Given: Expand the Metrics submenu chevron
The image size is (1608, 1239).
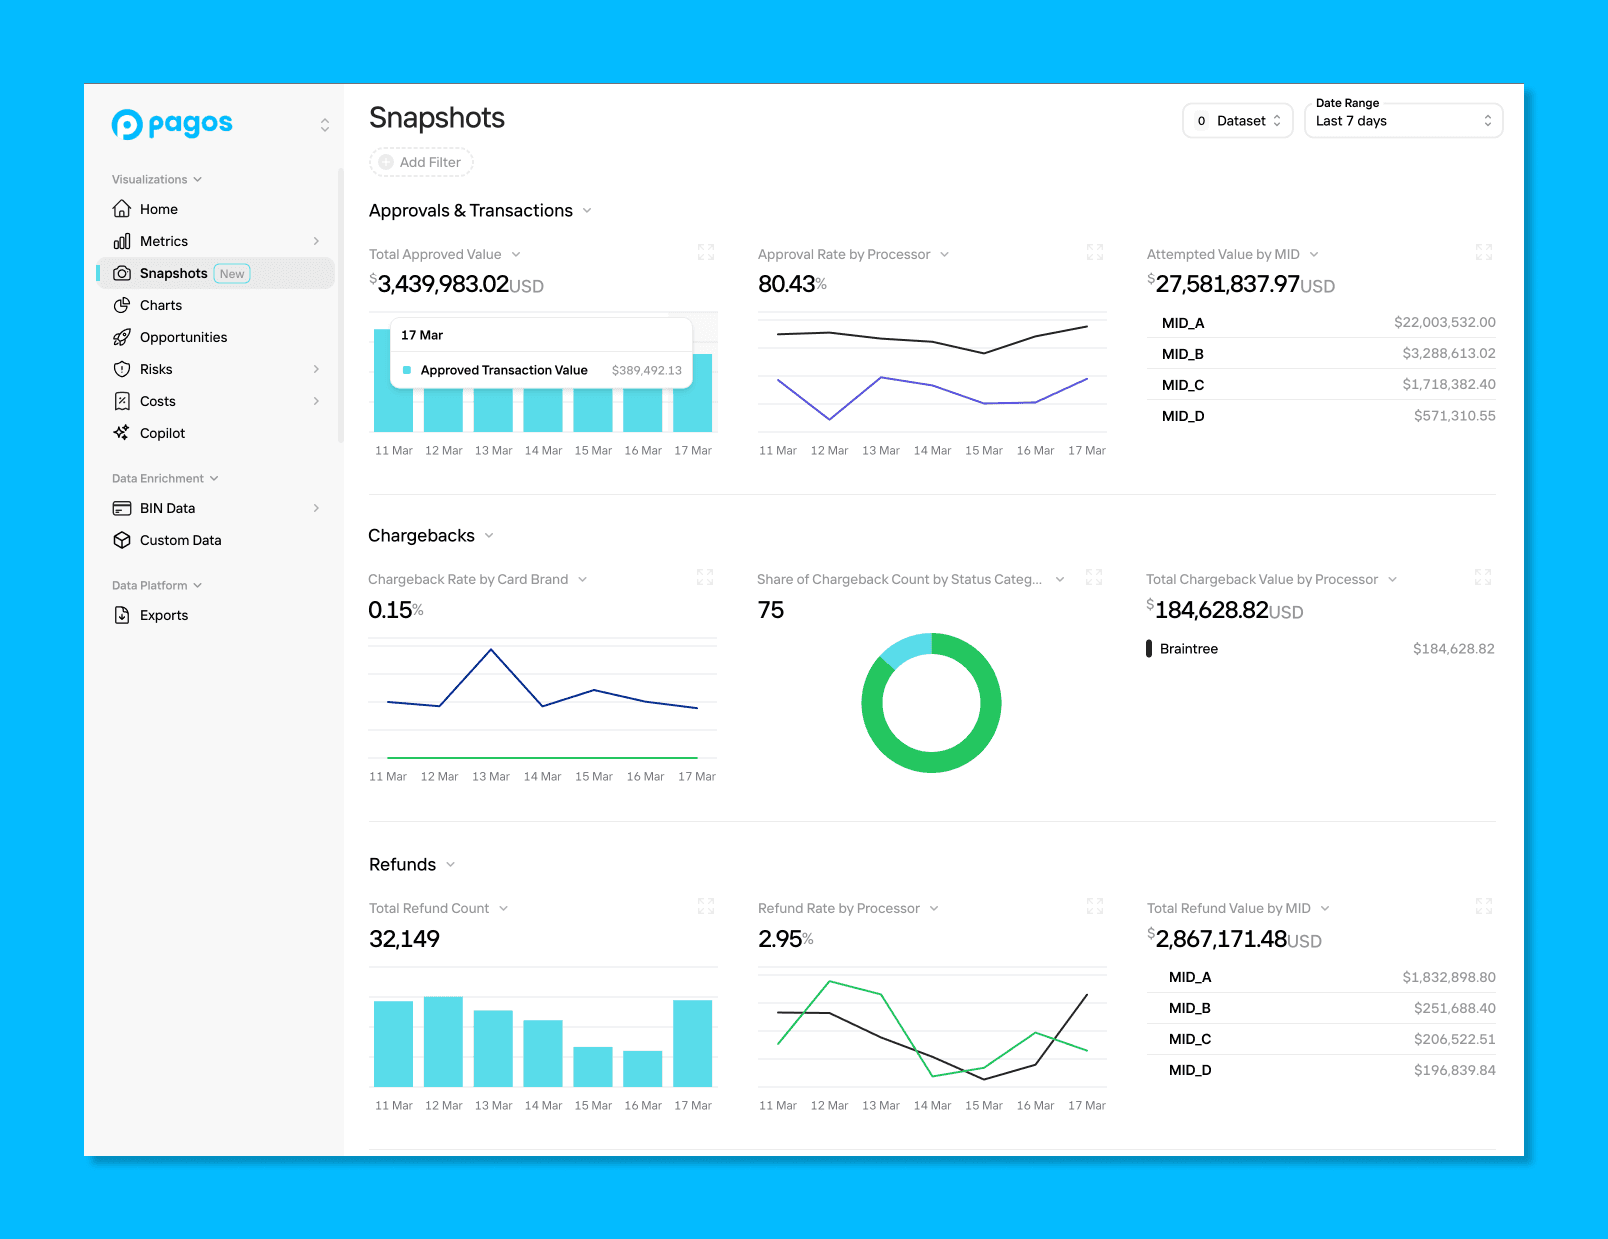Looking at the screenshot, I should click(316, 241).
